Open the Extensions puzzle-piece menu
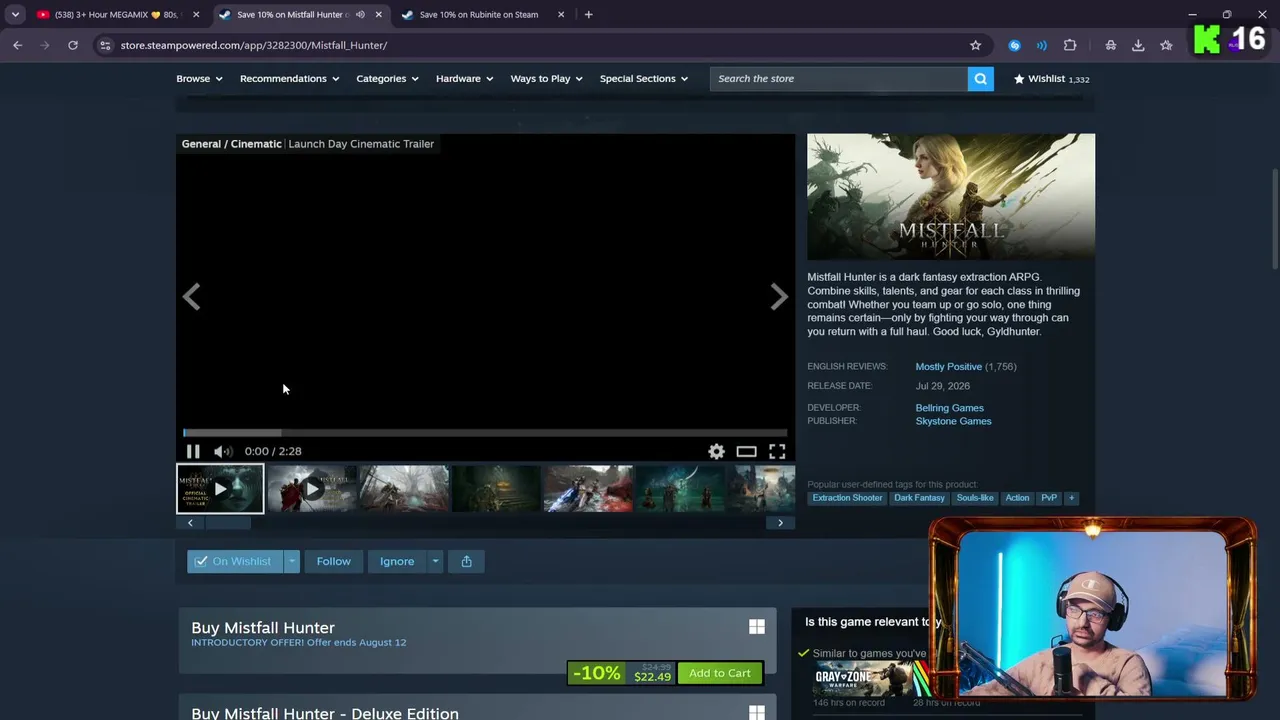The width and height of the screenshot is (1280, 720). (x=1070, y=45)
